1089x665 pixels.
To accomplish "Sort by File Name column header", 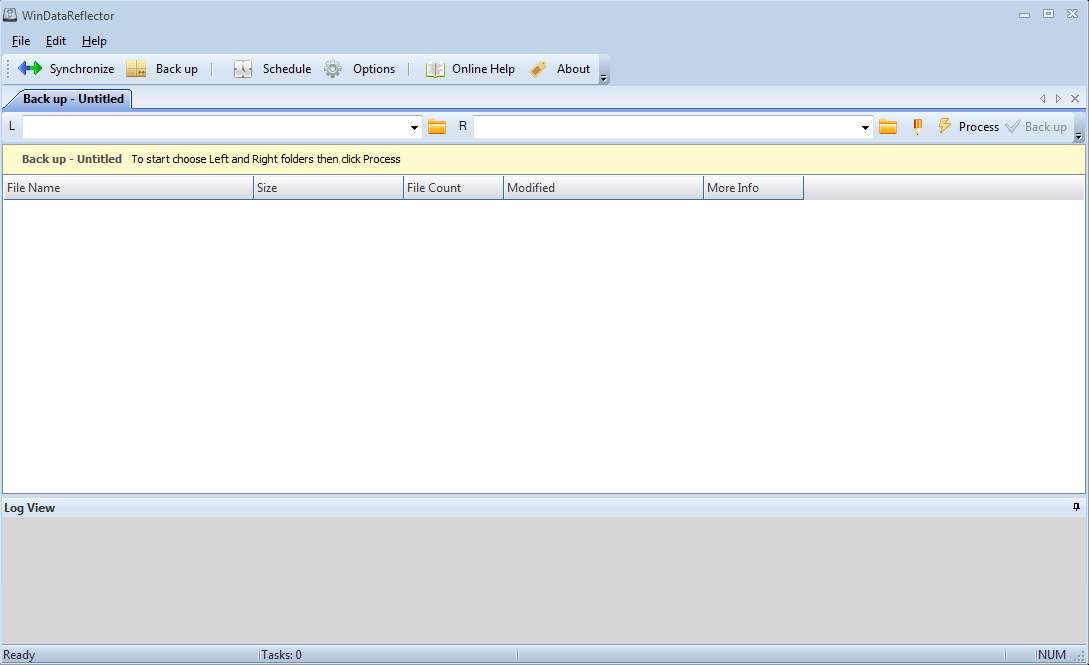I will tap(128, 187).
